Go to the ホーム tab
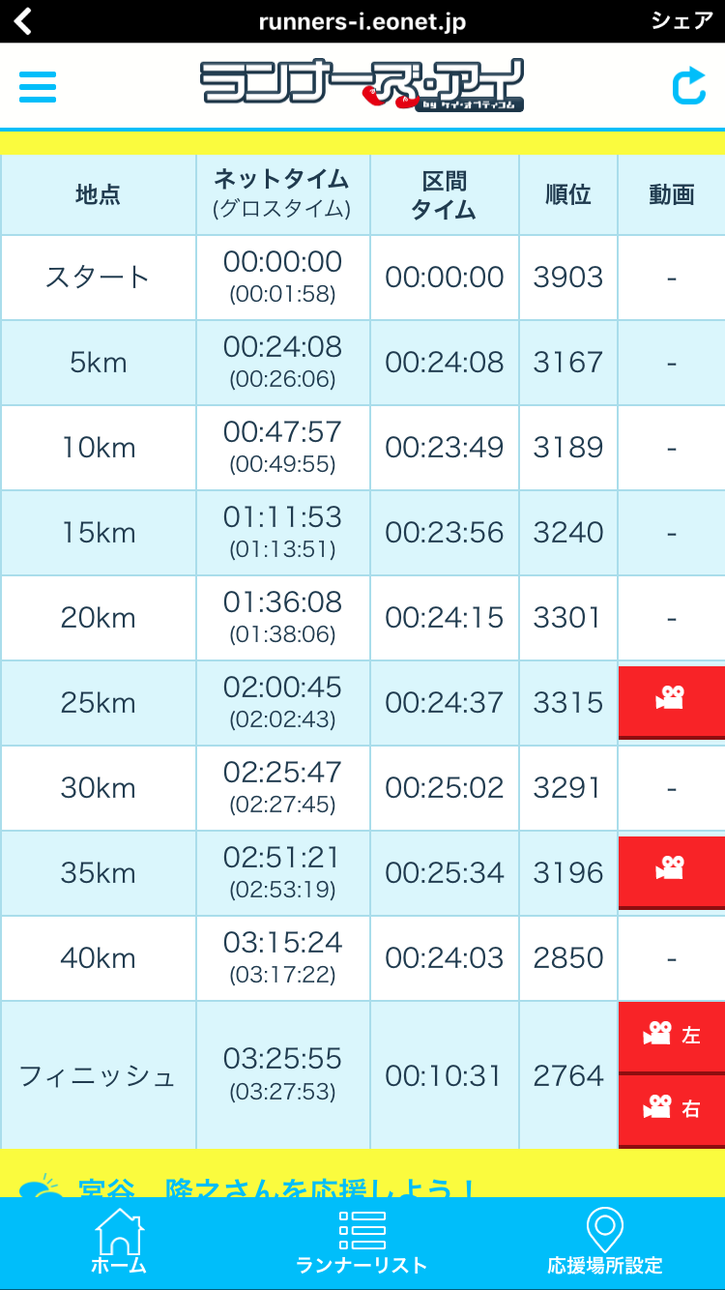This screenshot has height=1290, width=725. [119, 1241]
